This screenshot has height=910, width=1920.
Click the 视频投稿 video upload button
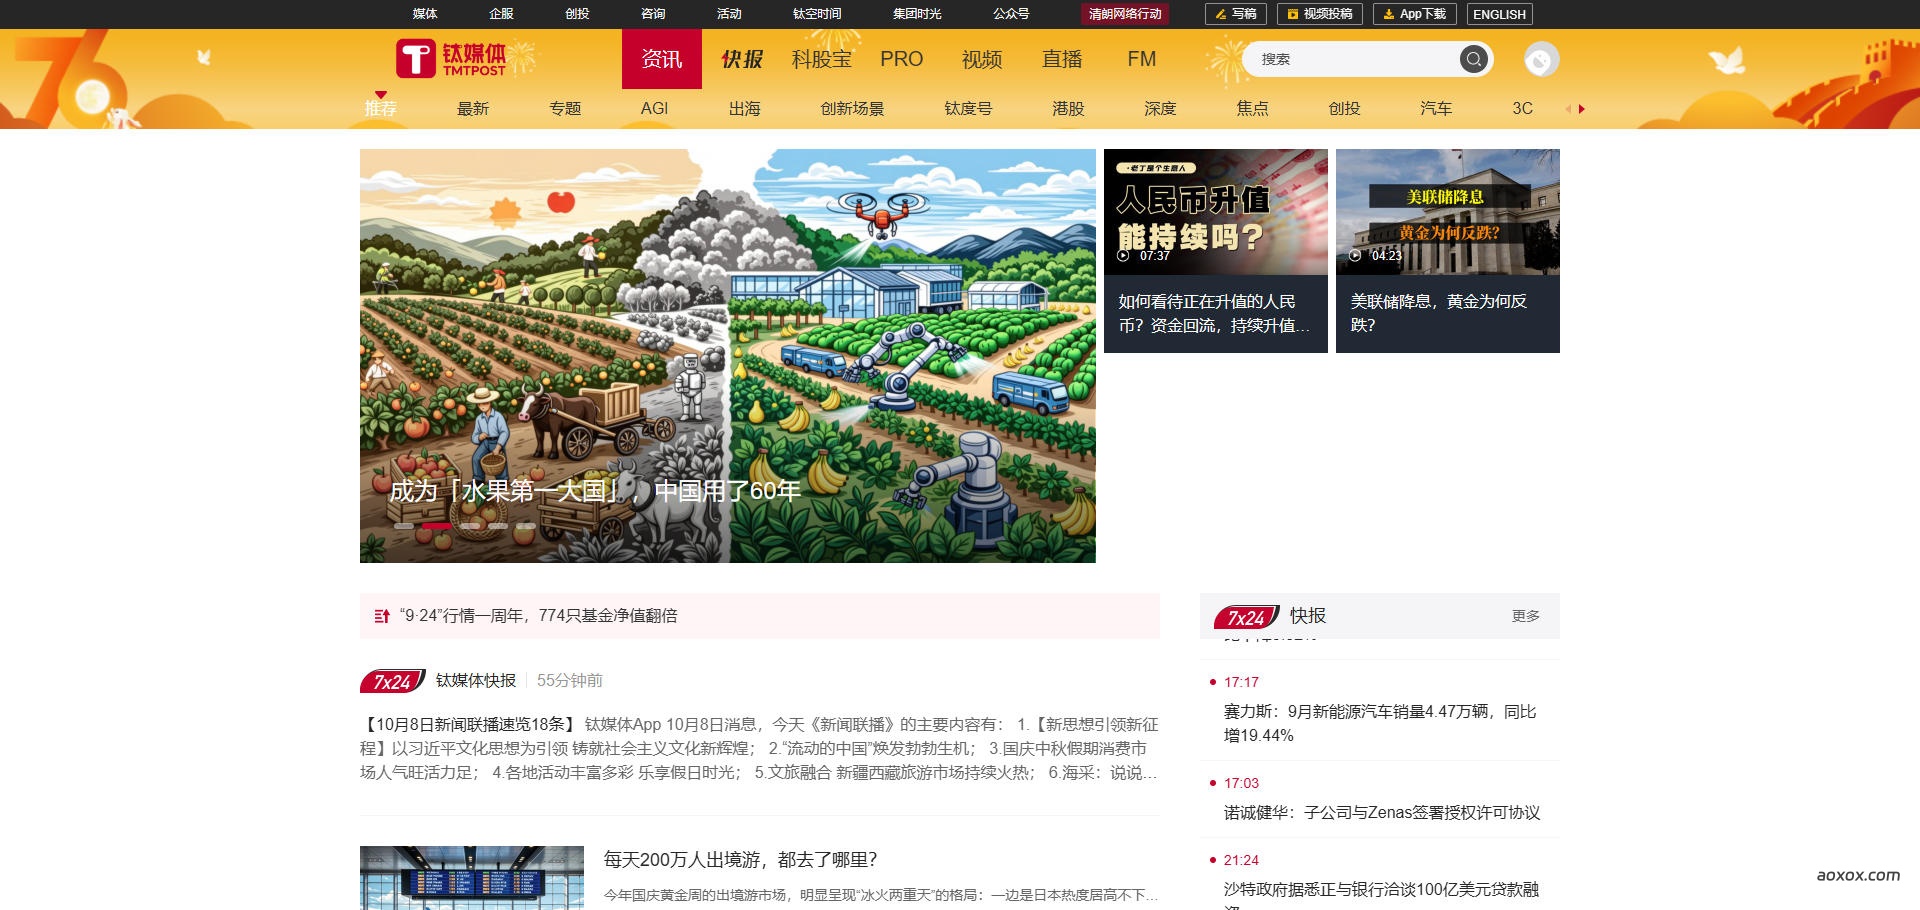point(1319,14)
